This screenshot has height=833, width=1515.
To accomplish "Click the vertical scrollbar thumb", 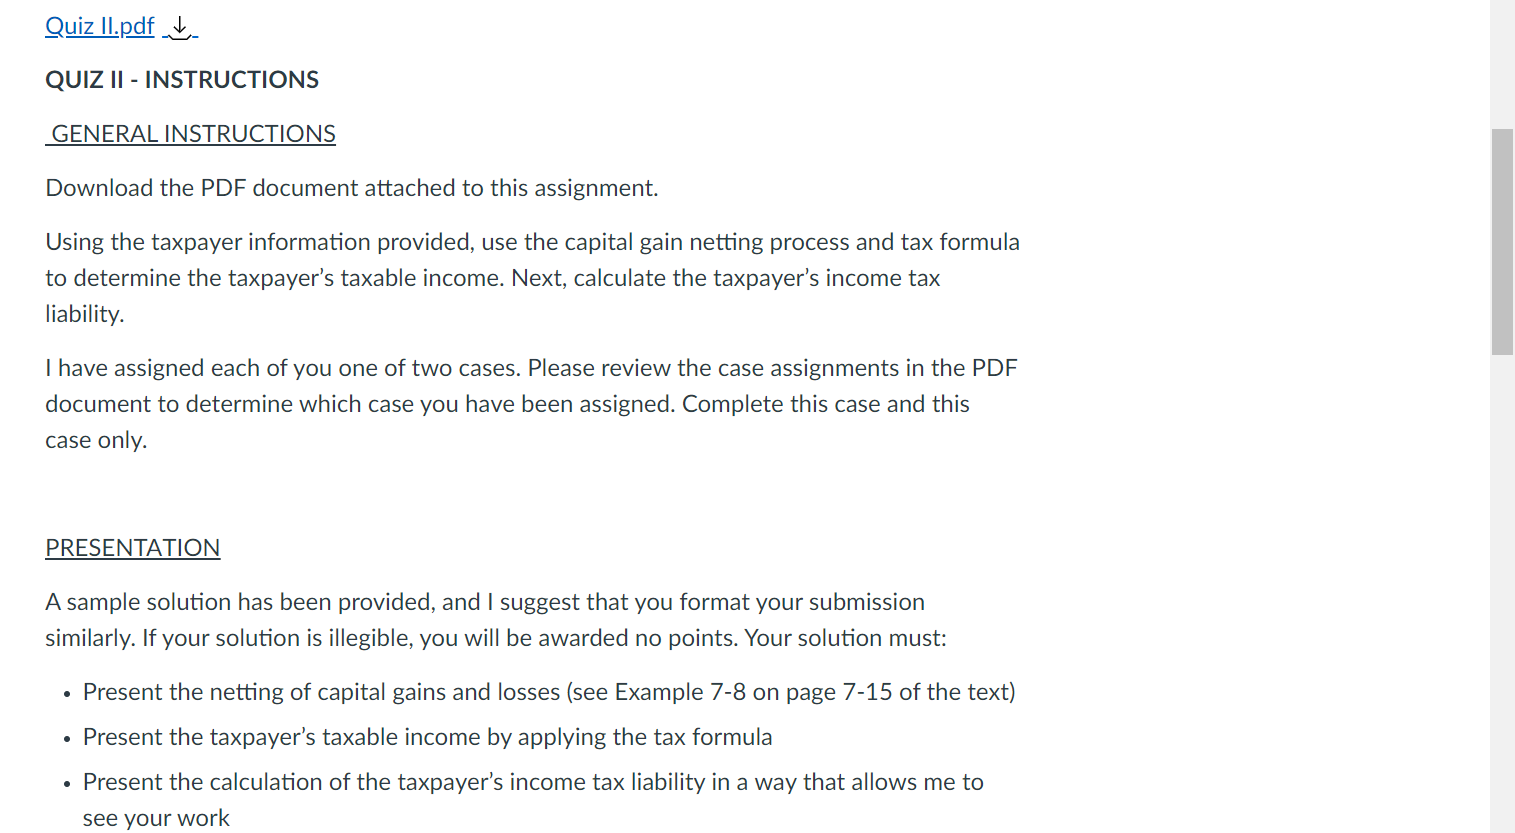I will pos(1501,242).
